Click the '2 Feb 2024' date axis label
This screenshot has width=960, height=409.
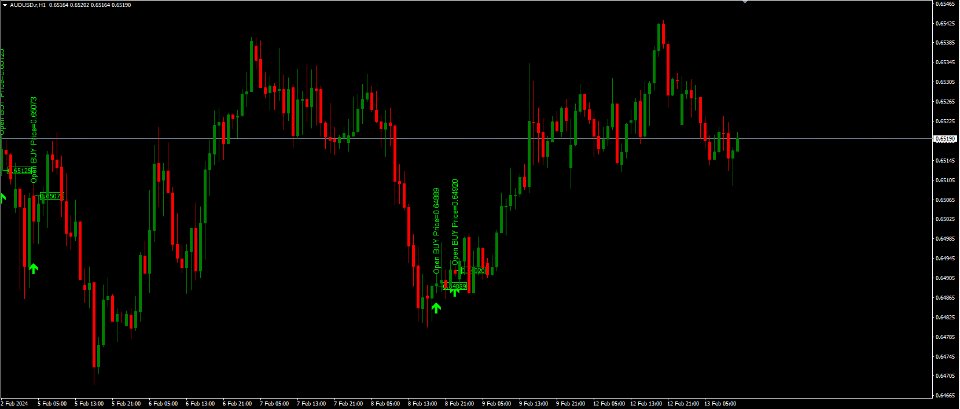coord(14,403)
